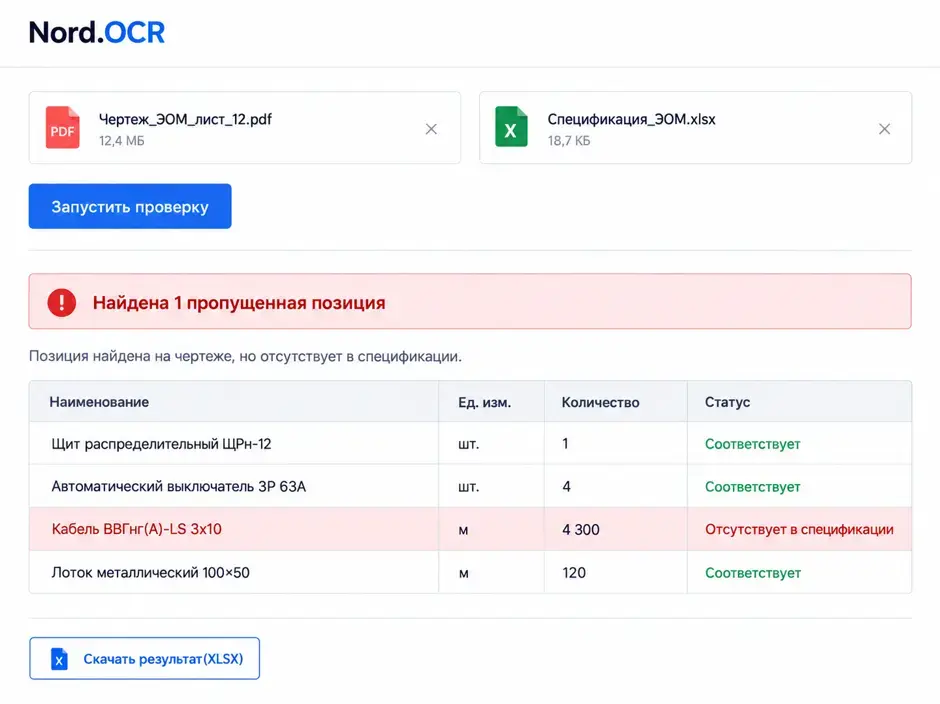Remove Спецификация_ЭОМ.xlsx with its X icon
940x704 pixels.
click(884, 129)
